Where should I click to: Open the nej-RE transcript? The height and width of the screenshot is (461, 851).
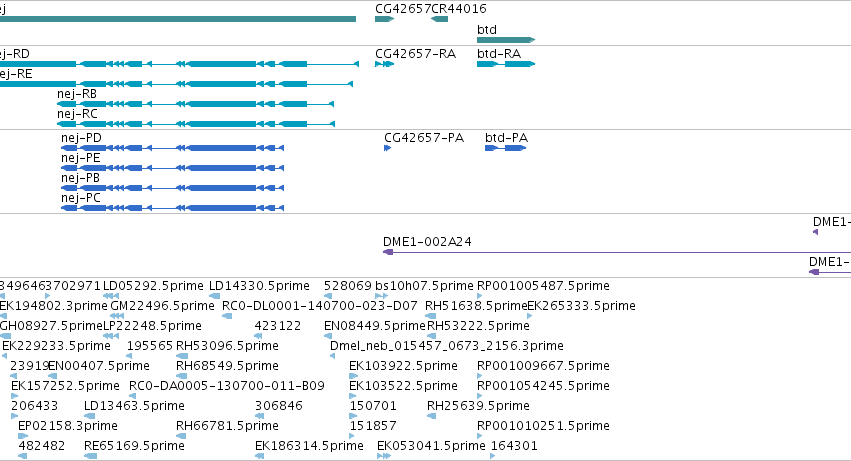[176, 84]
